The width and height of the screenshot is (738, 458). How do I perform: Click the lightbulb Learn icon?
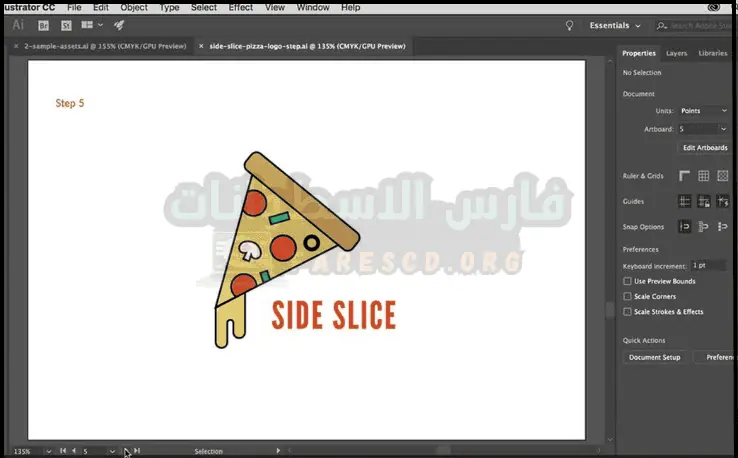pos(570,25)
